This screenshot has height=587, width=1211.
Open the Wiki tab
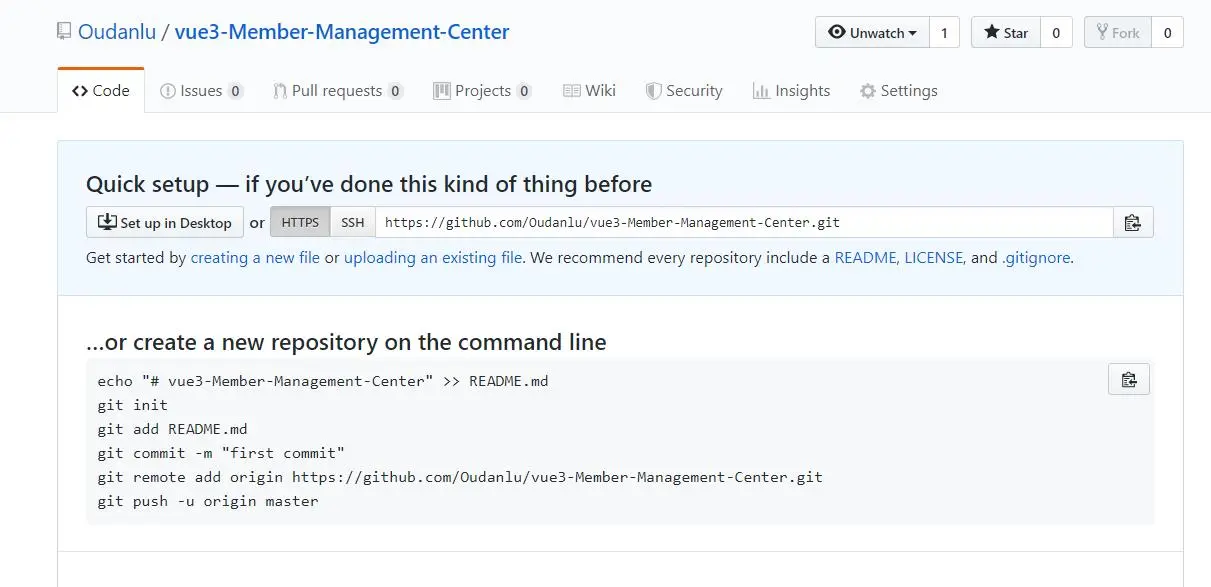coord(589,91)
